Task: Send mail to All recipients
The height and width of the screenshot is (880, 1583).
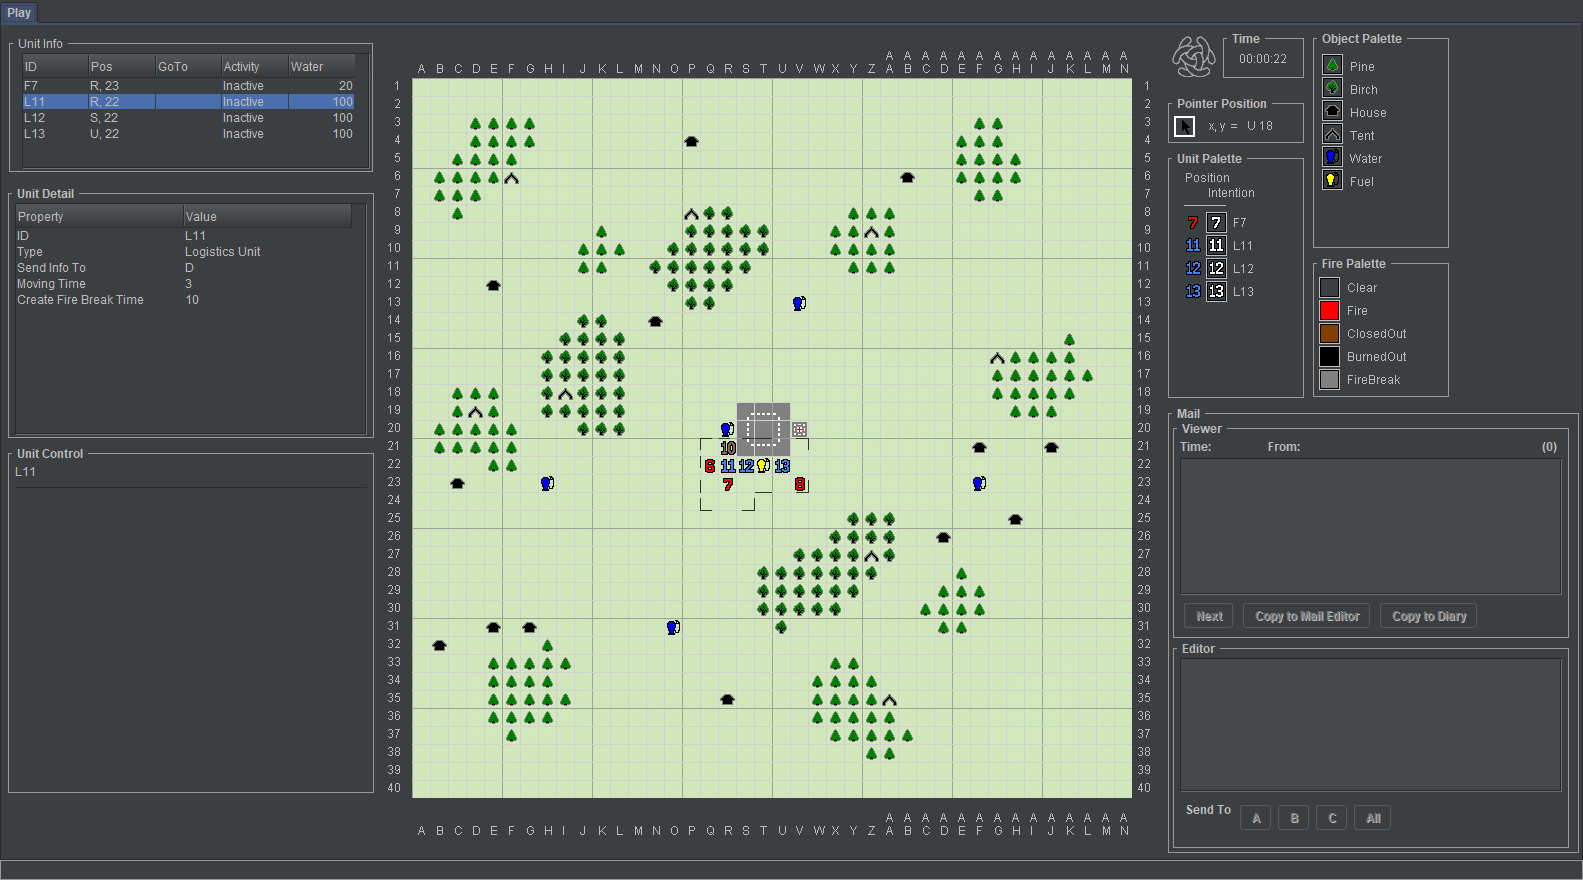Action: (1373, 819)
